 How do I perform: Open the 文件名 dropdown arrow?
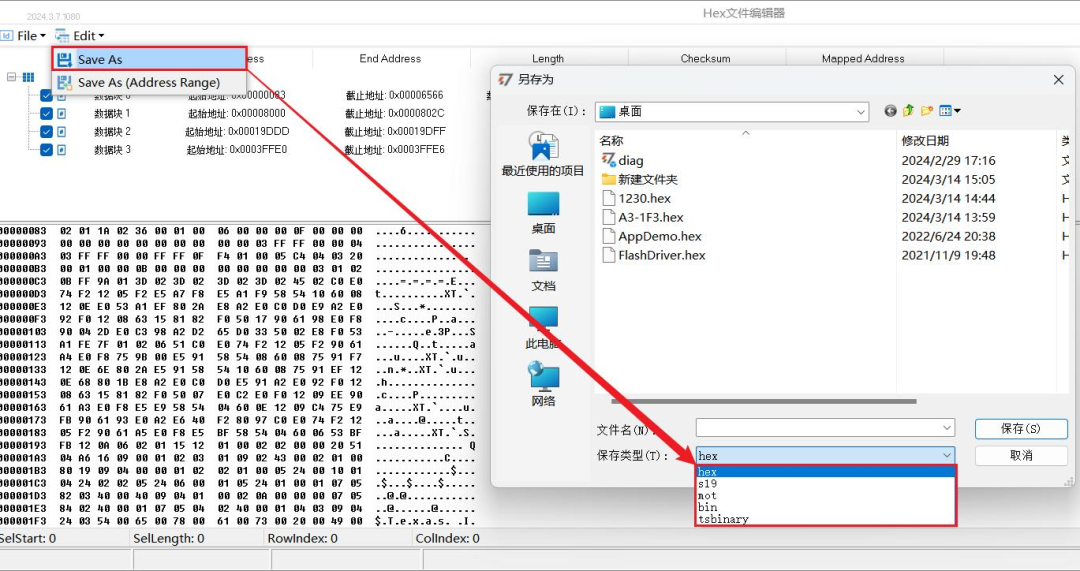point(947,428)
